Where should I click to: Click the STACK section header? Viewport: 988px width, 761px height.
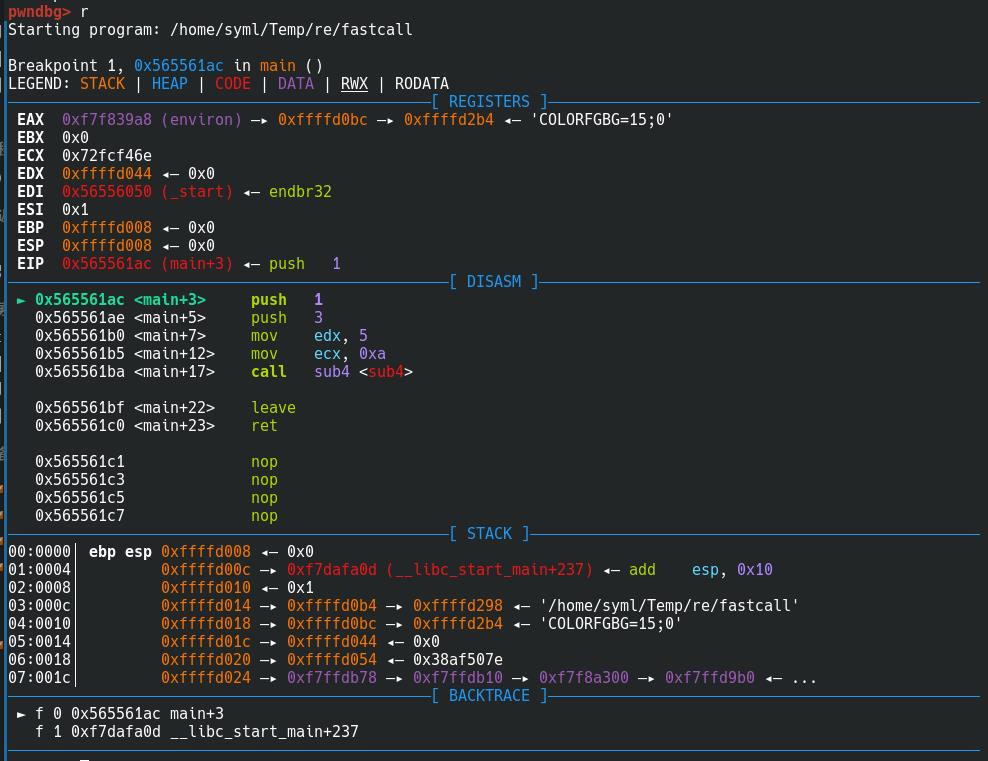[489, 534]
